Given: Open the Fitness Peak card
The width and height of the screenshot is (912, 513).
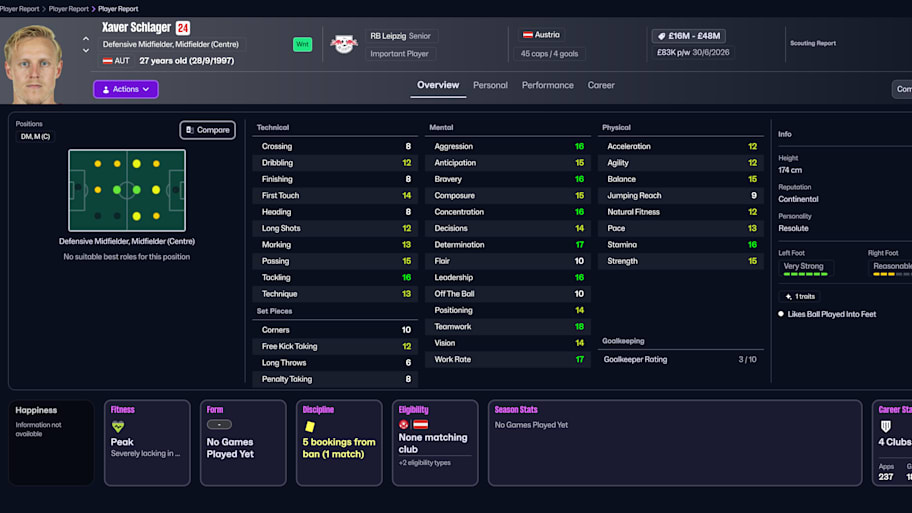Looking at the screenshot, I should click(147, 443).
